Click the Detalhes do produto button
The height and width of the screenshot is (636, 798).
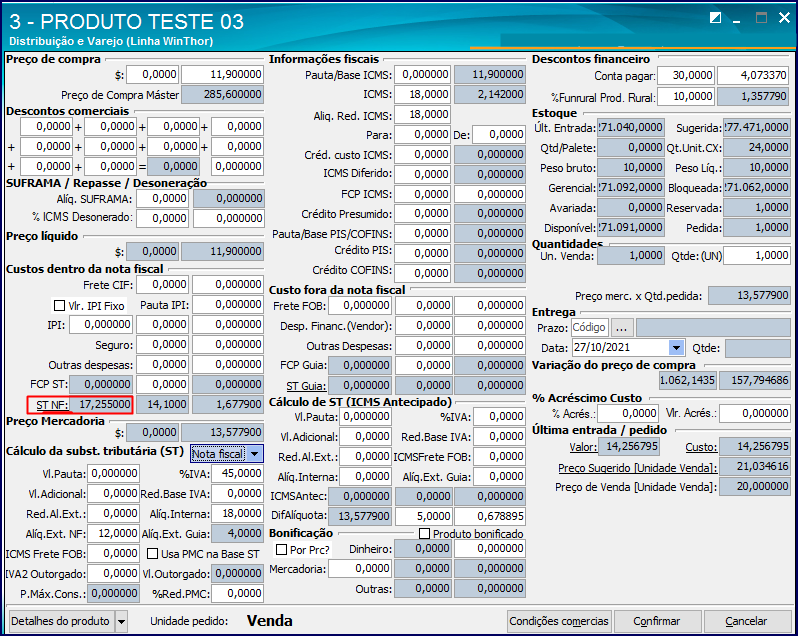click(x=60, y=621)
